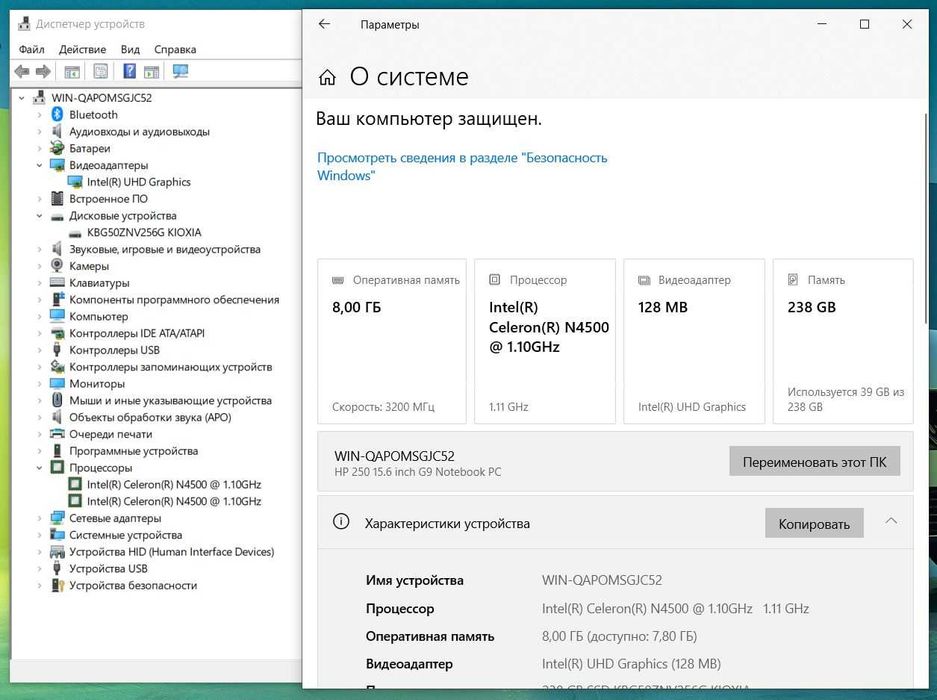The image size is (937, 700).
Task: Click HP 250 15.6 inch G9 Notebook PC text
Action: (418, 472)
